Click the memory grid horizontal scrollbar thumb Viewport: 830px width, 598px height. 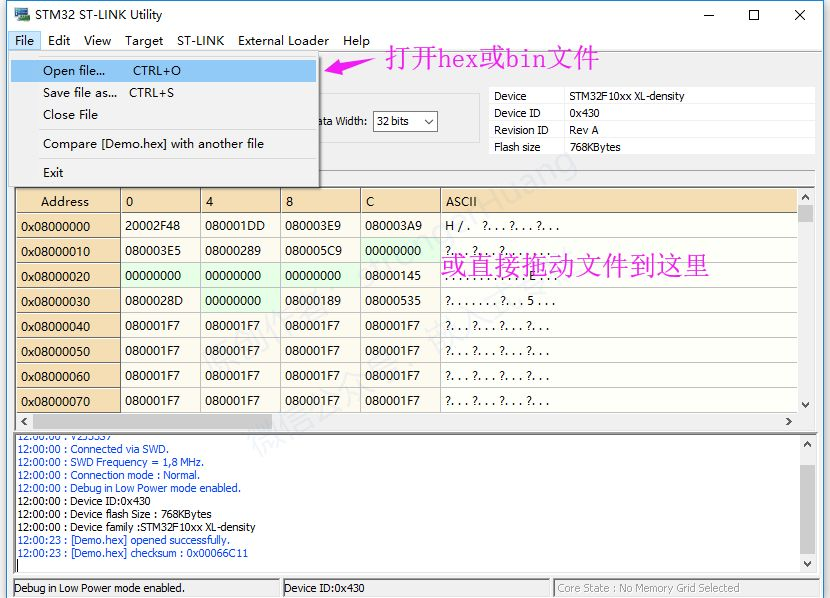(x=152, y=421)
